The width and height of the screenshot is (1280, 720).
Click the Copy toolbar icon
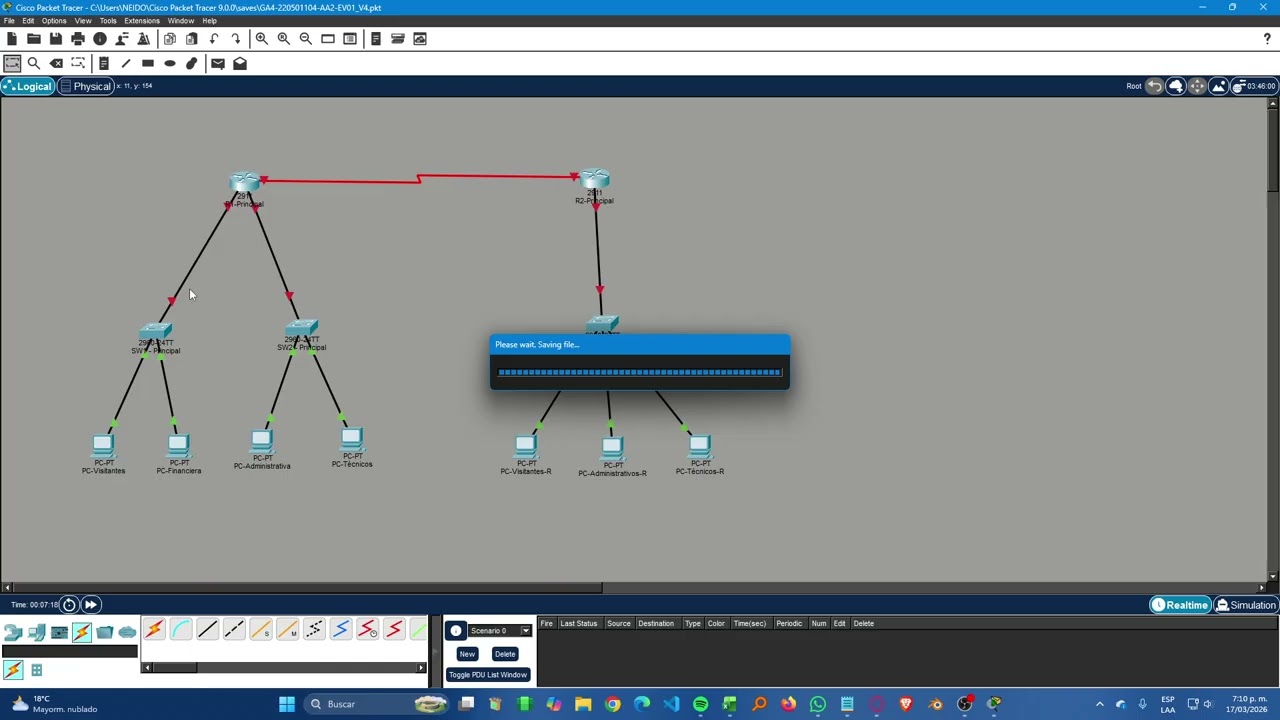coord(169,39)
